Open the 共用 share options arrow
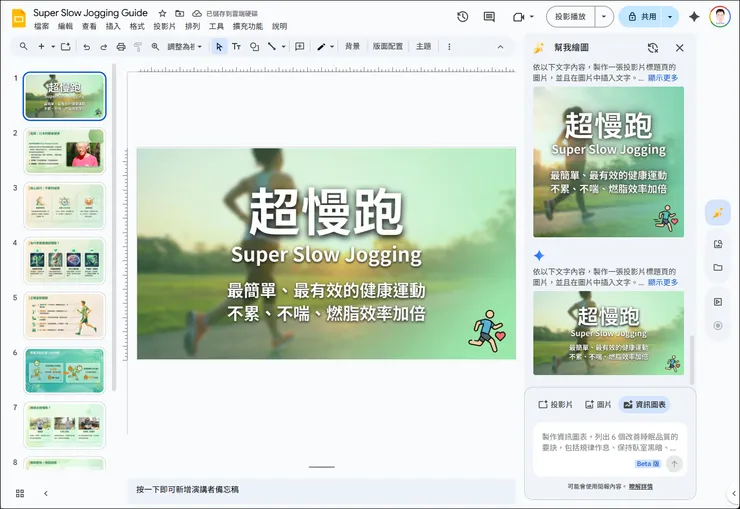 coord(670,17)
